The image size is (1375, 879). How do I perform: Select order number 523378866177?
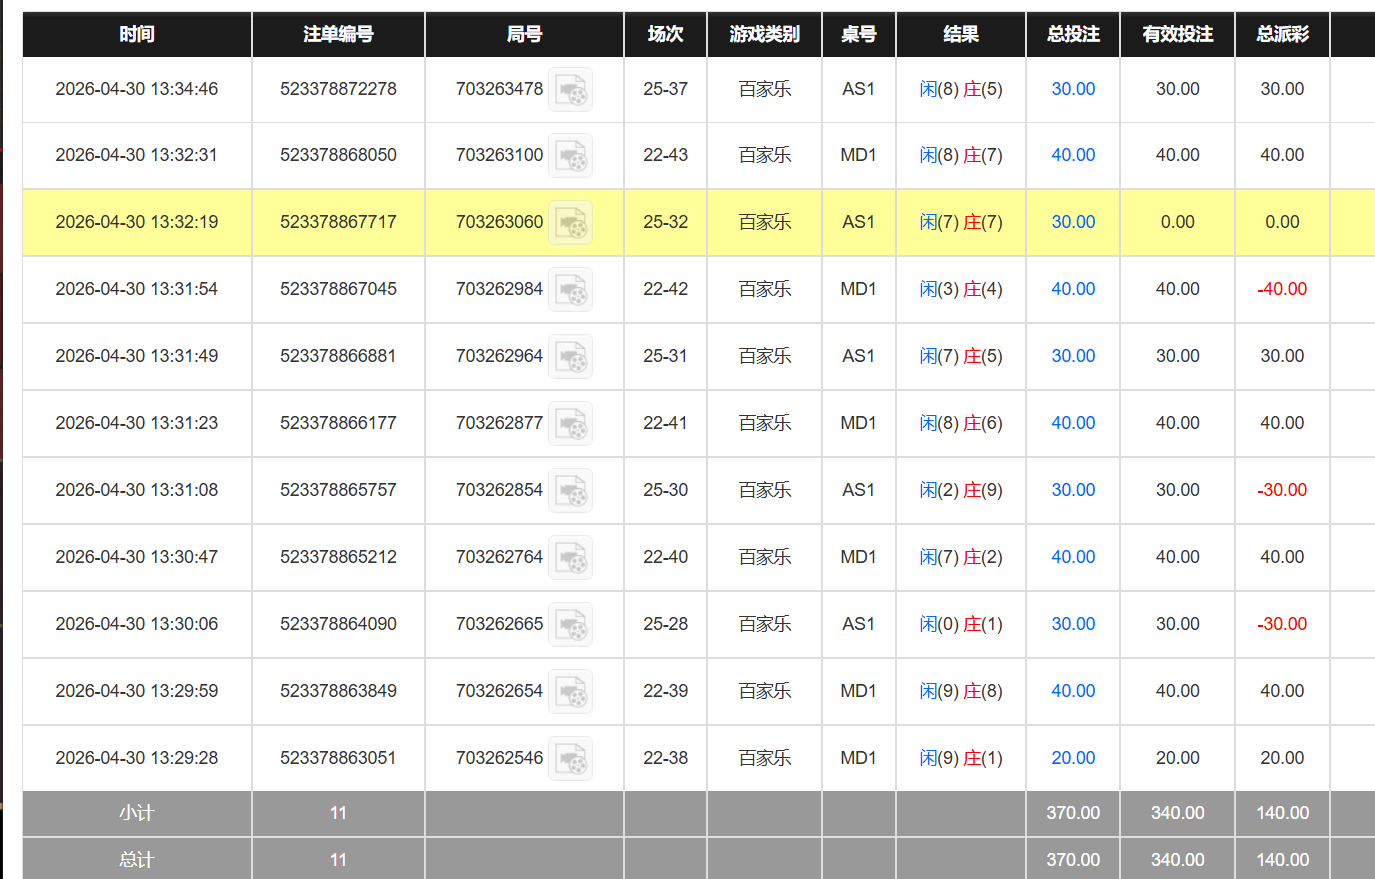pyautogui.click(x=338, y=423)
